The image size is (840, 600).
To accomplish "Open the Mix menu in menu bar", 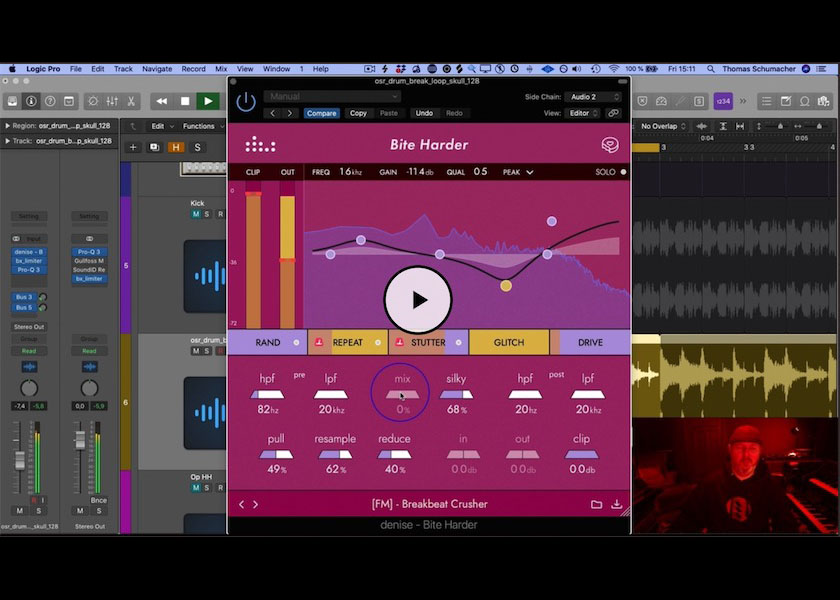I will click(x=221, y=69).
